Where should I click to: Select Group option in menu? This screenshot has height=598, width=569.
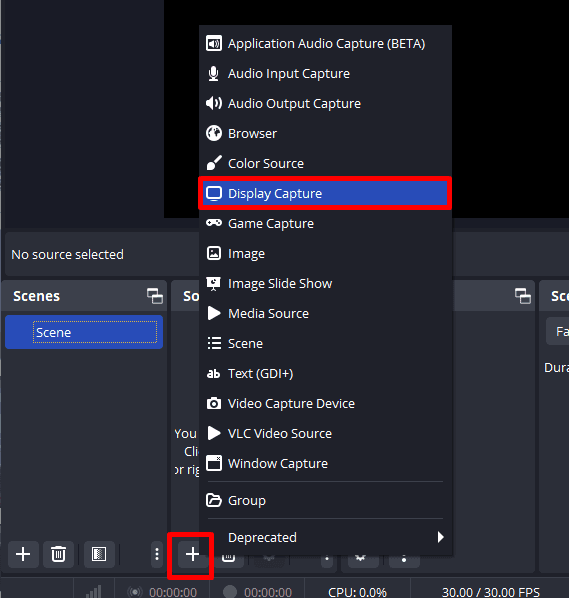point(325,500)
